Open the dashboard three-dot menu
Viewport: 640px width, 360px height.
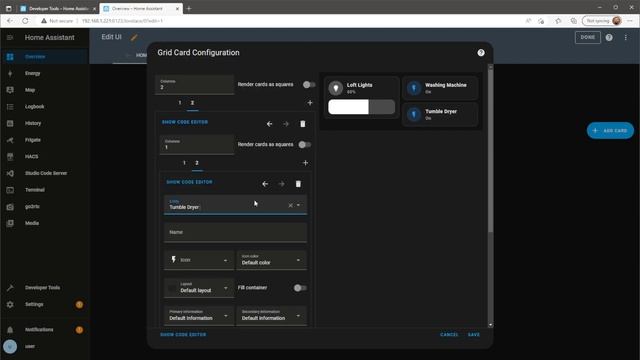pos(626,38)
